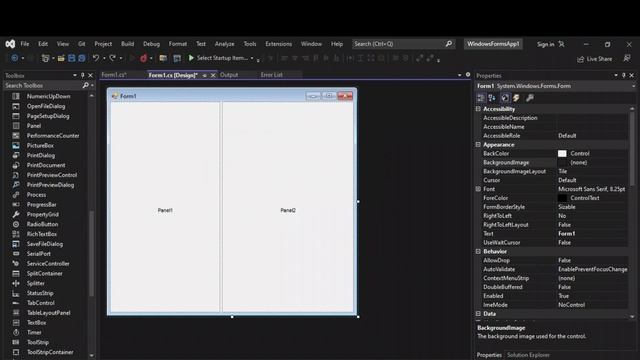640x360 pixels.
Task: Collapse the Behavior property category
Action: 478,251
